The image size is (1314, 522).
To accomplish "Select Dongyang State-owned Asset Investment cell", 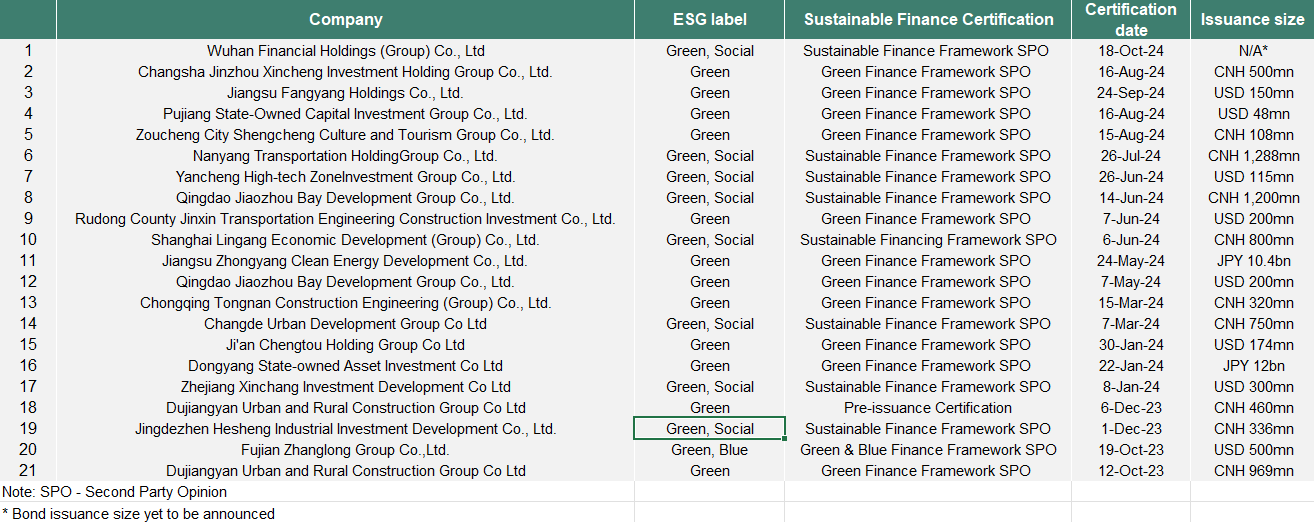I will [x=345, y=366].
